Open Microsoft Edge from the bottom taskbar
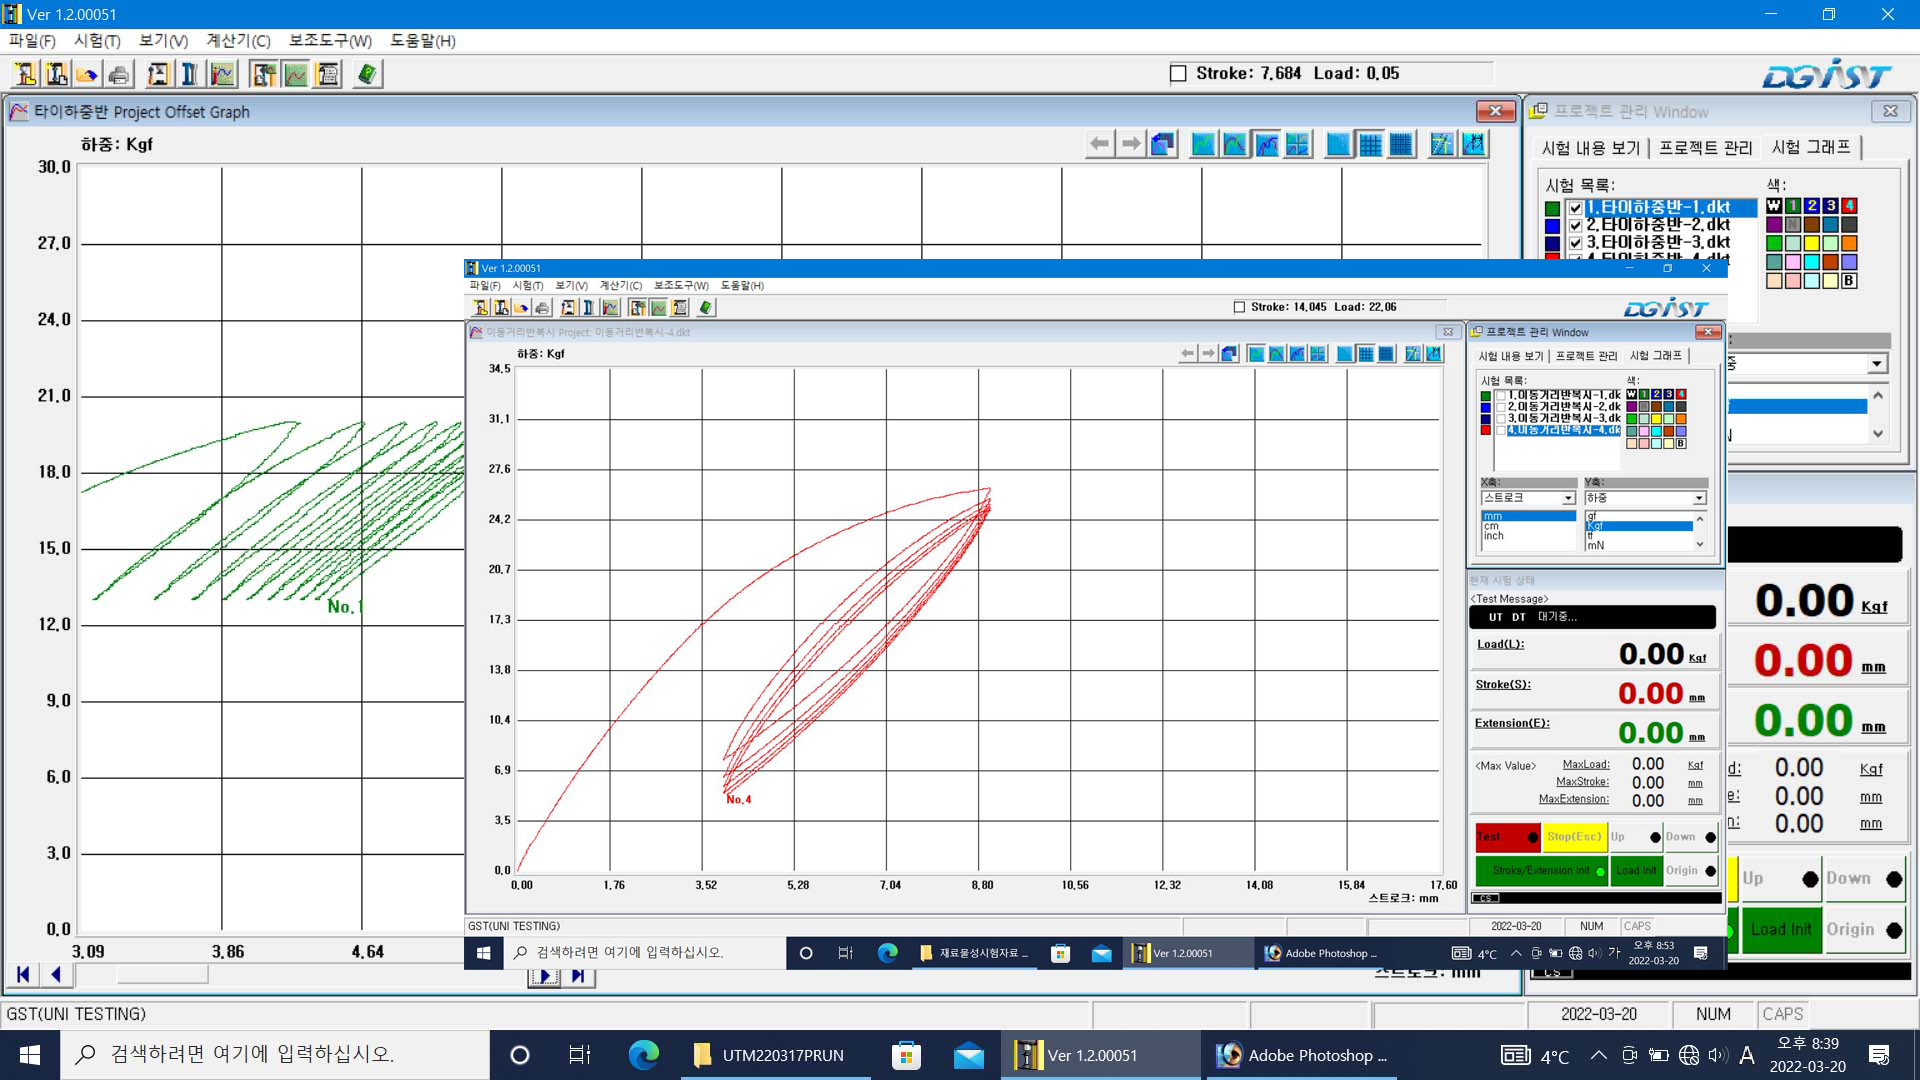Viewport: 1920px width, 1080px height. 643,1055
